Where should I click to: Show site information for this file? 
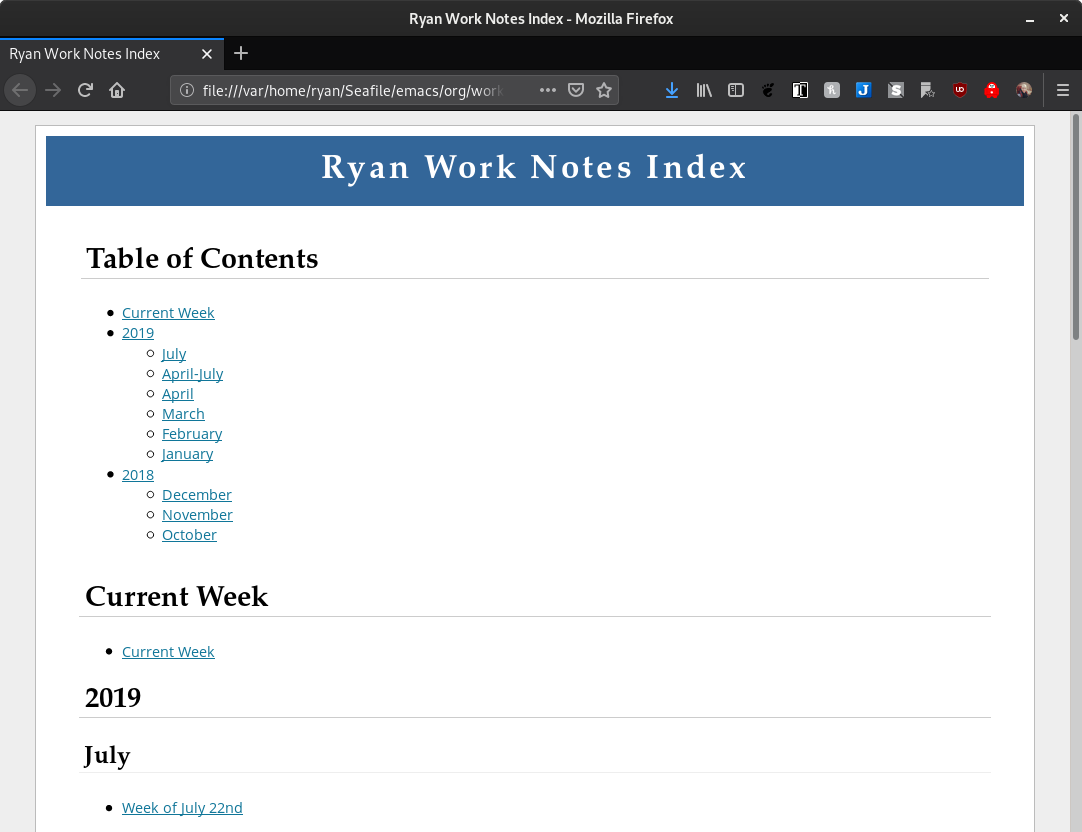click(x=186, y=90)
